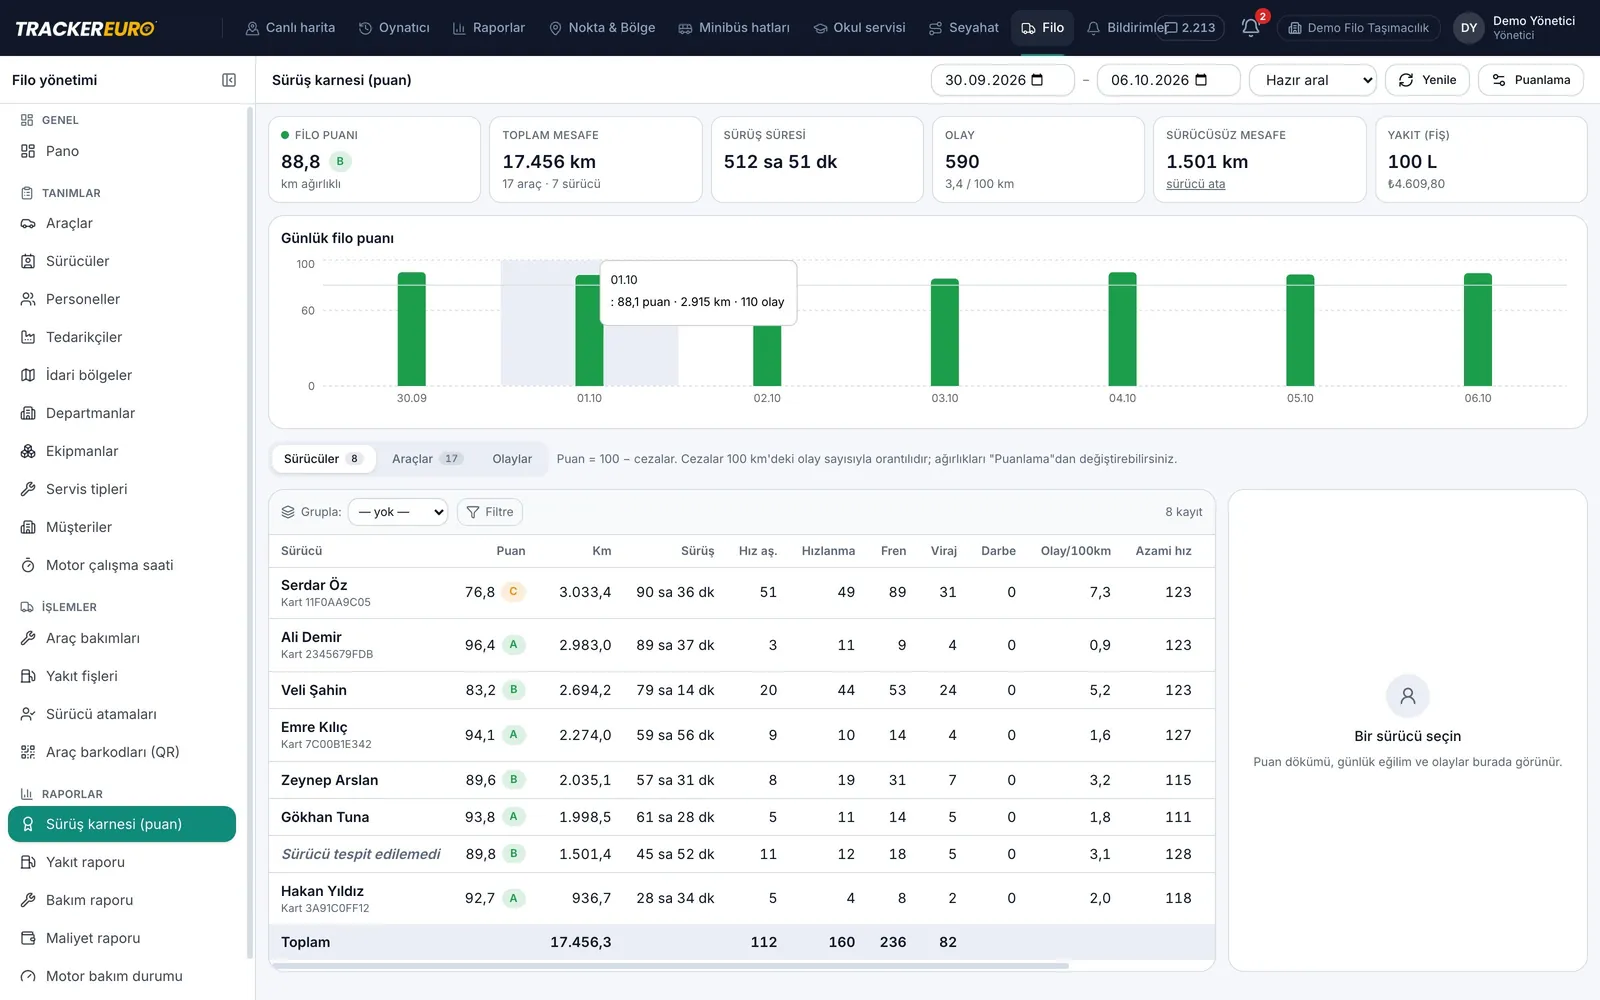This screenshot has height=1000, width=1600.
Task: Open the notifications bell icon
Action: (1250, 28)
